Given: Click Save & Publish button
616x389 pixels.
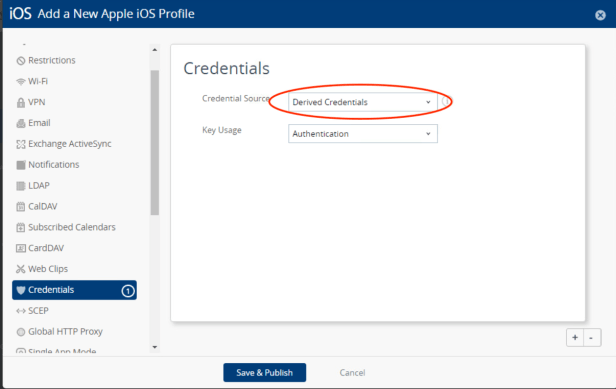Looking at the screenshot, I should (264, 372).
